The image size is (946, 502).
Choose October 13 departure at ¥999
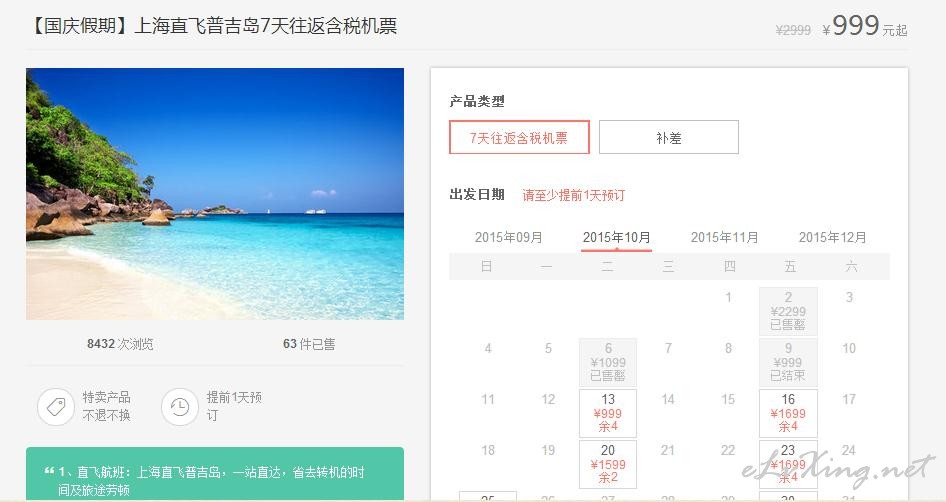coord(608,413)
